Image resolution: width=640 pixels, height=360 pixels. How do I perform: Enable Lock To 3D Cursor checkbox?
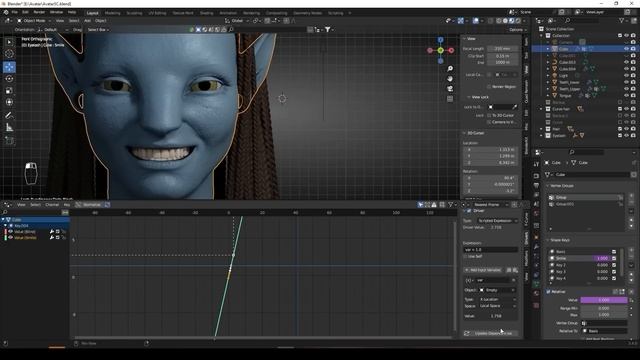click(x=489, y=115)
